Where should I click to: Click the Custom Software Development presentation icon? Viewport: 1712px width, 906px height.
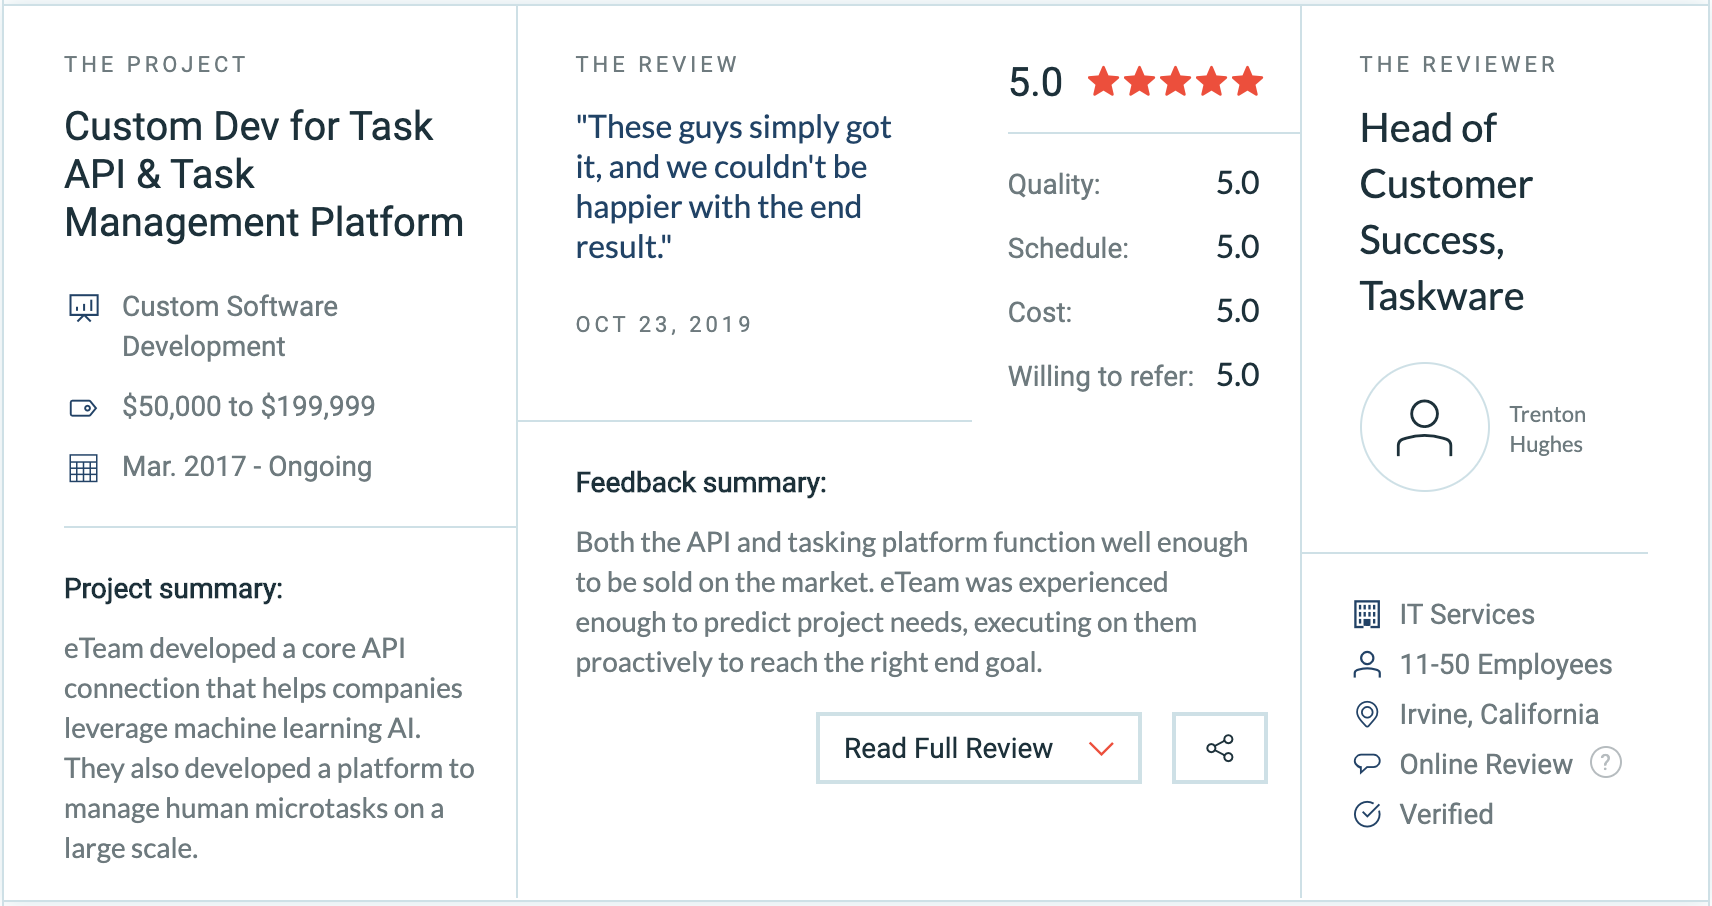tap(84, 307)
